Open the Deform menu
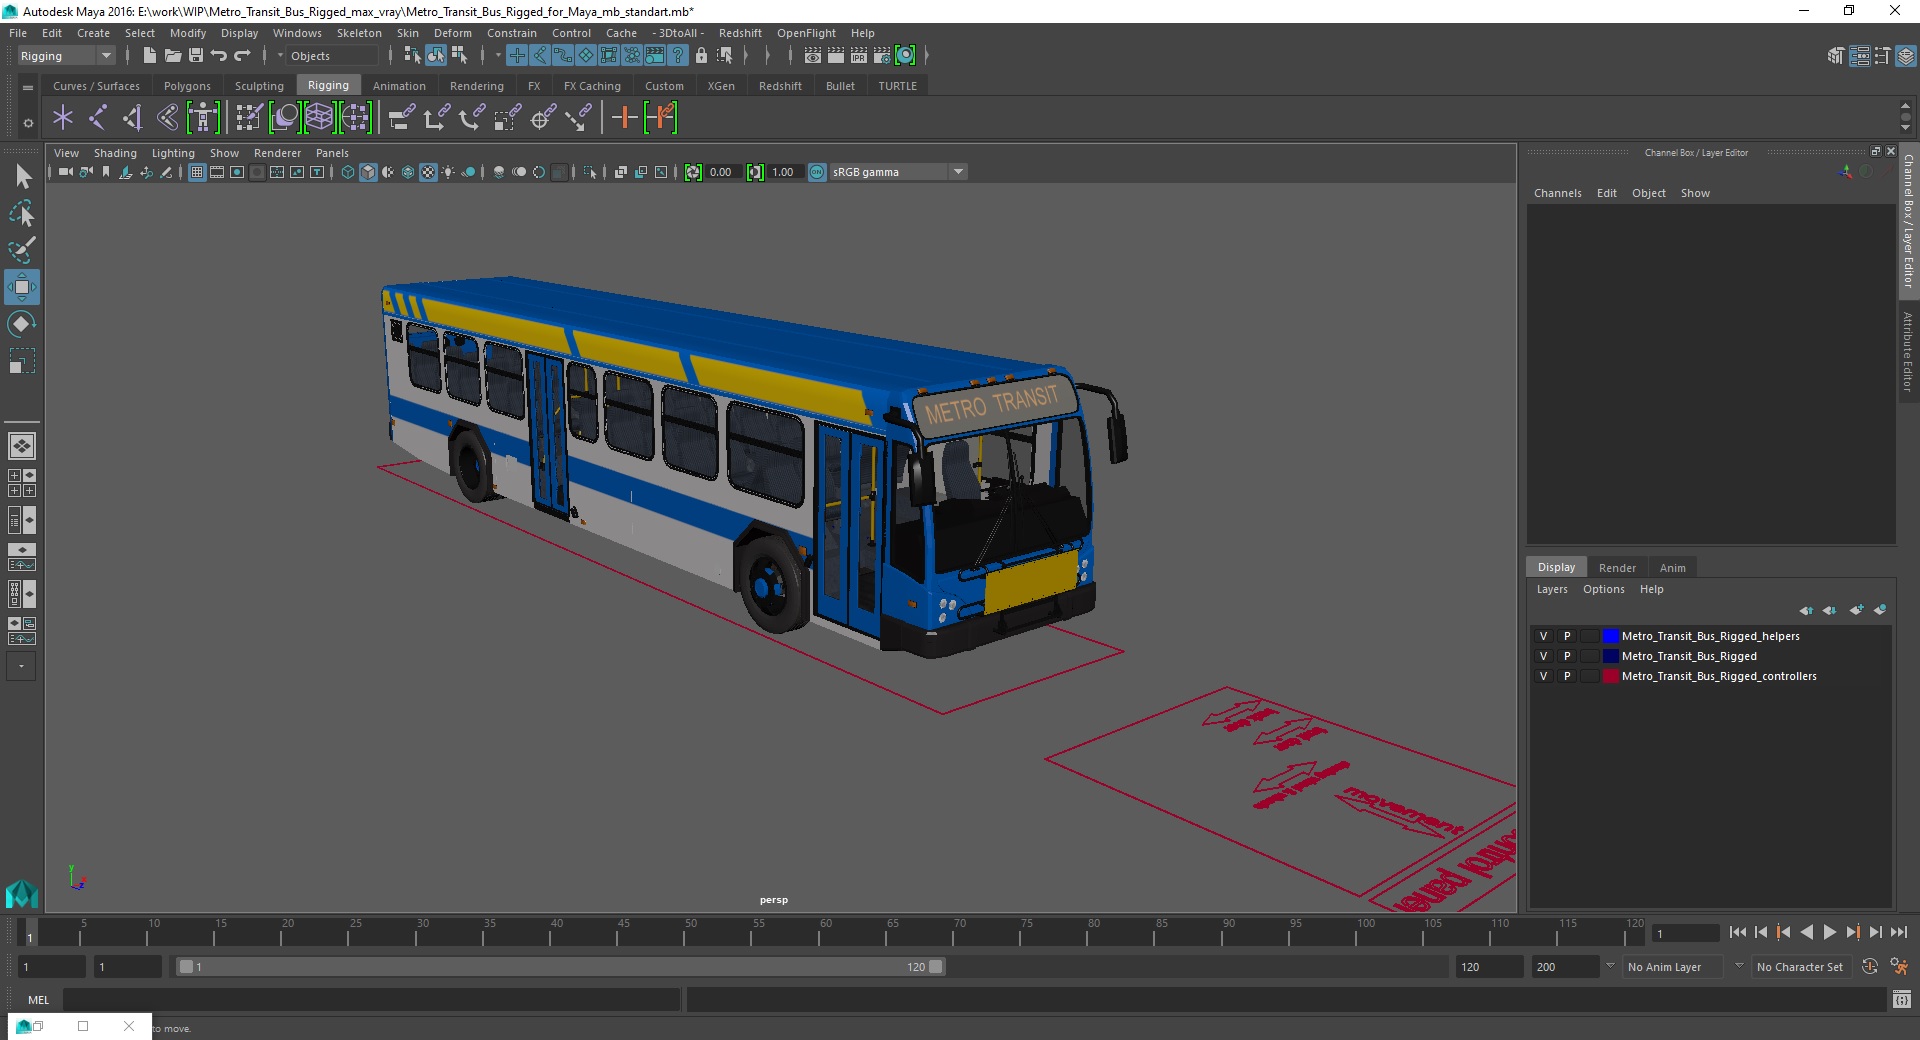 click(x=452, y=33)
